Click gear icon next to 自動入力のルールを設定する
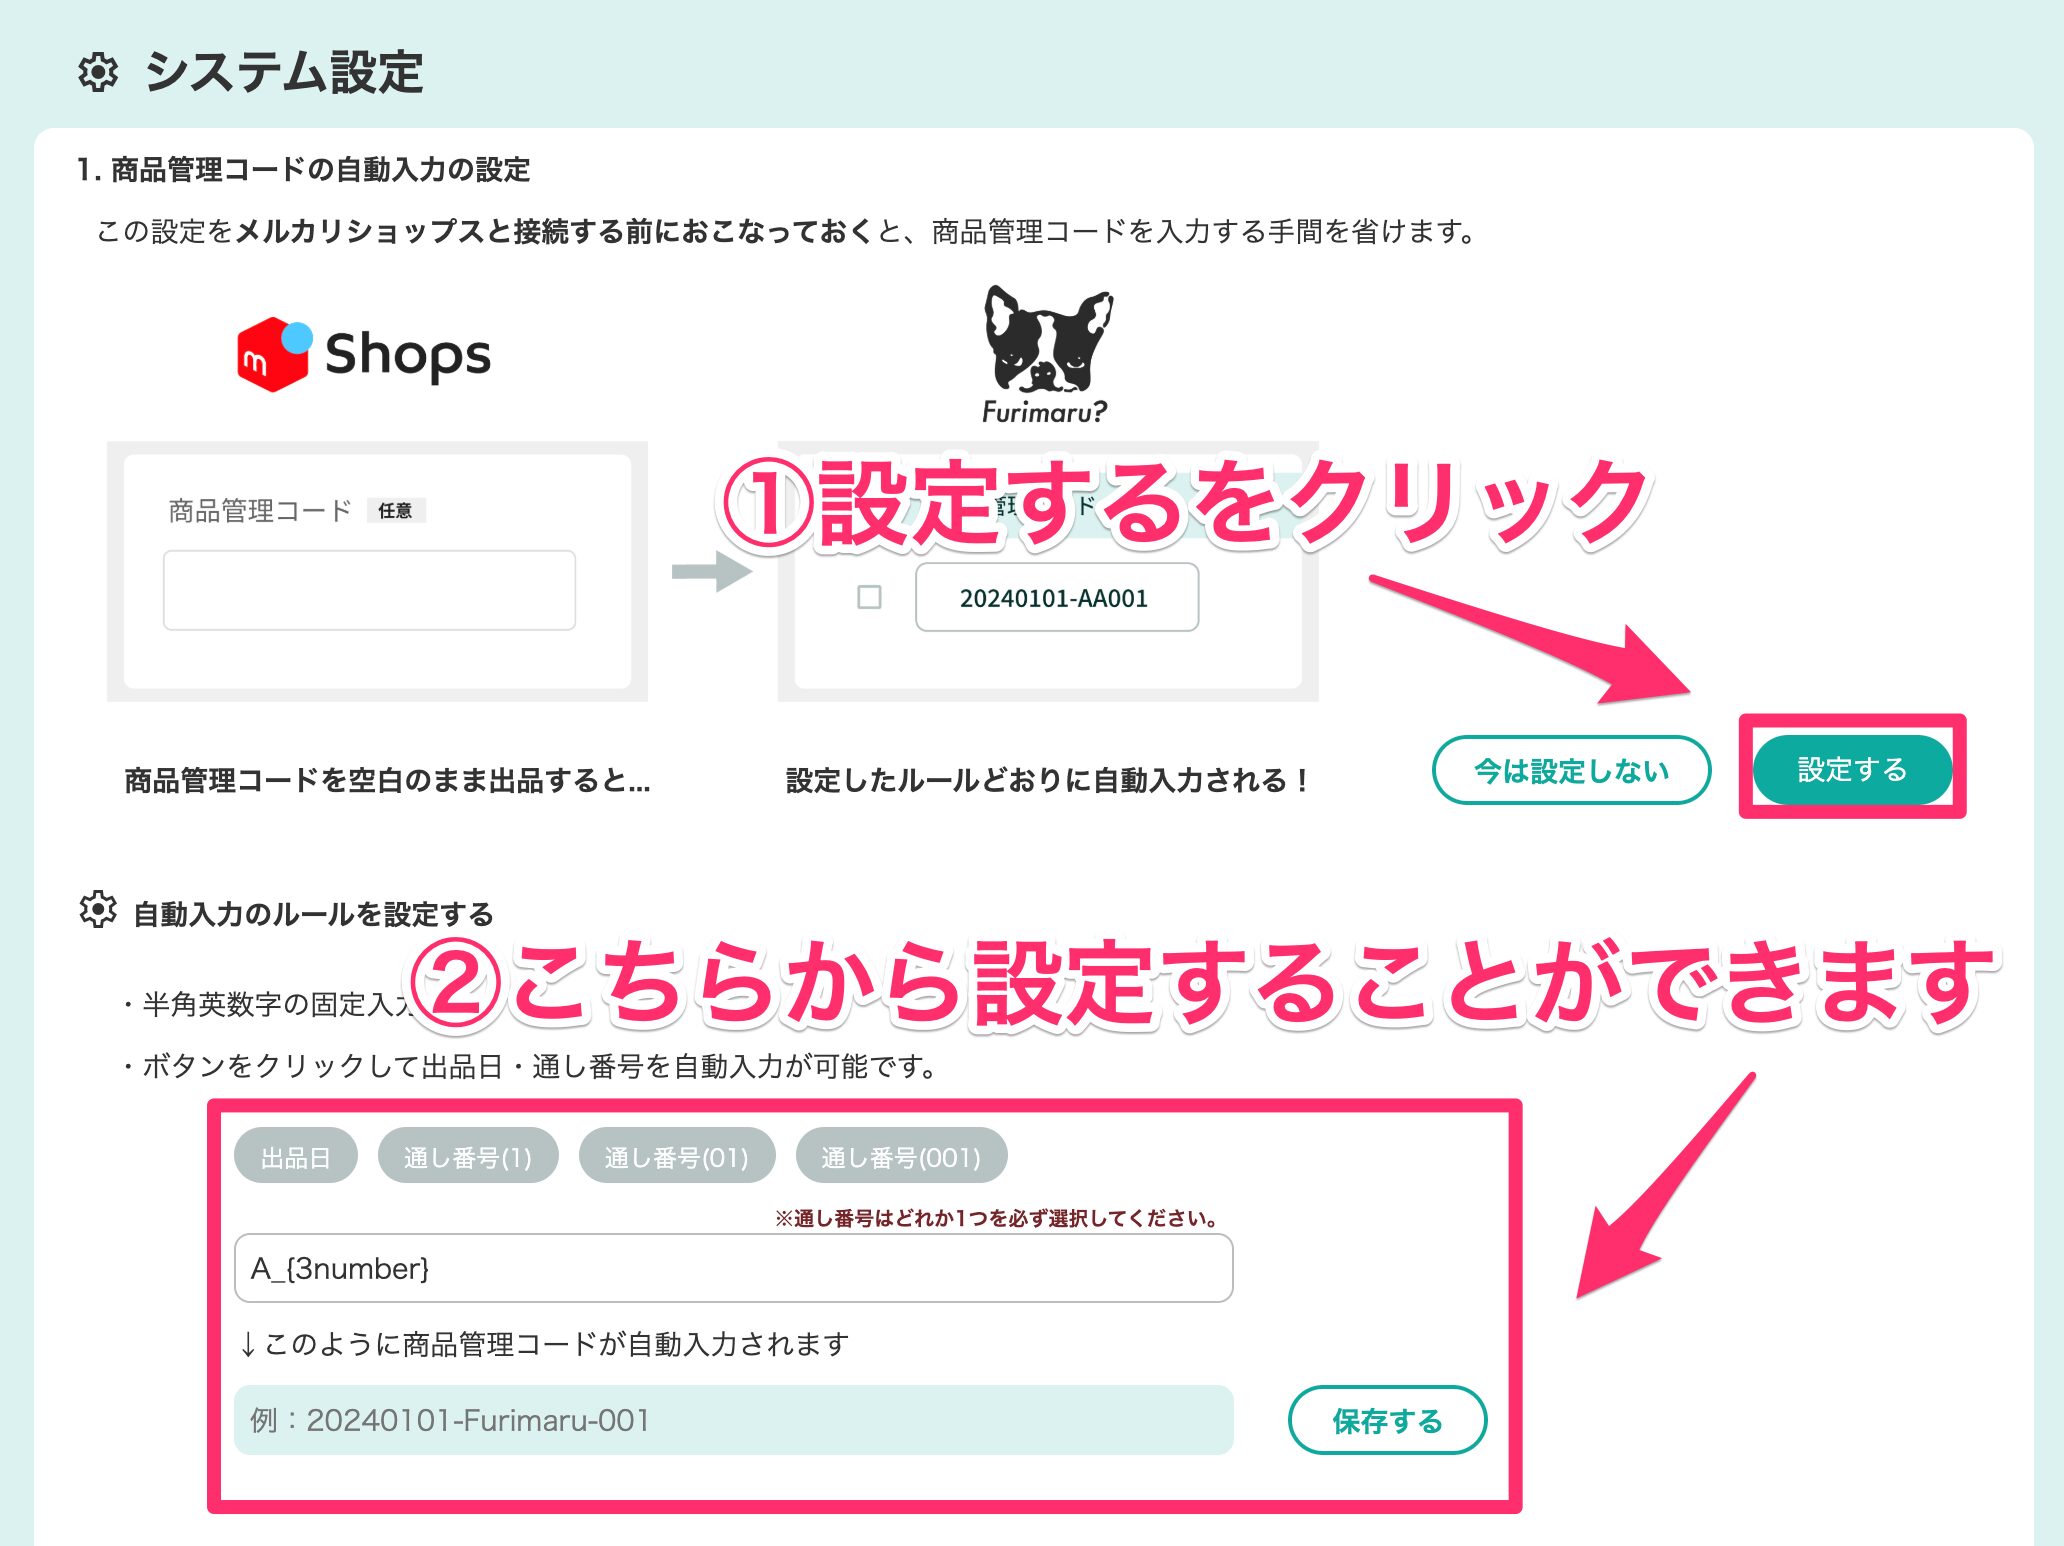The image size is (2064, 1546). [98, 910]
